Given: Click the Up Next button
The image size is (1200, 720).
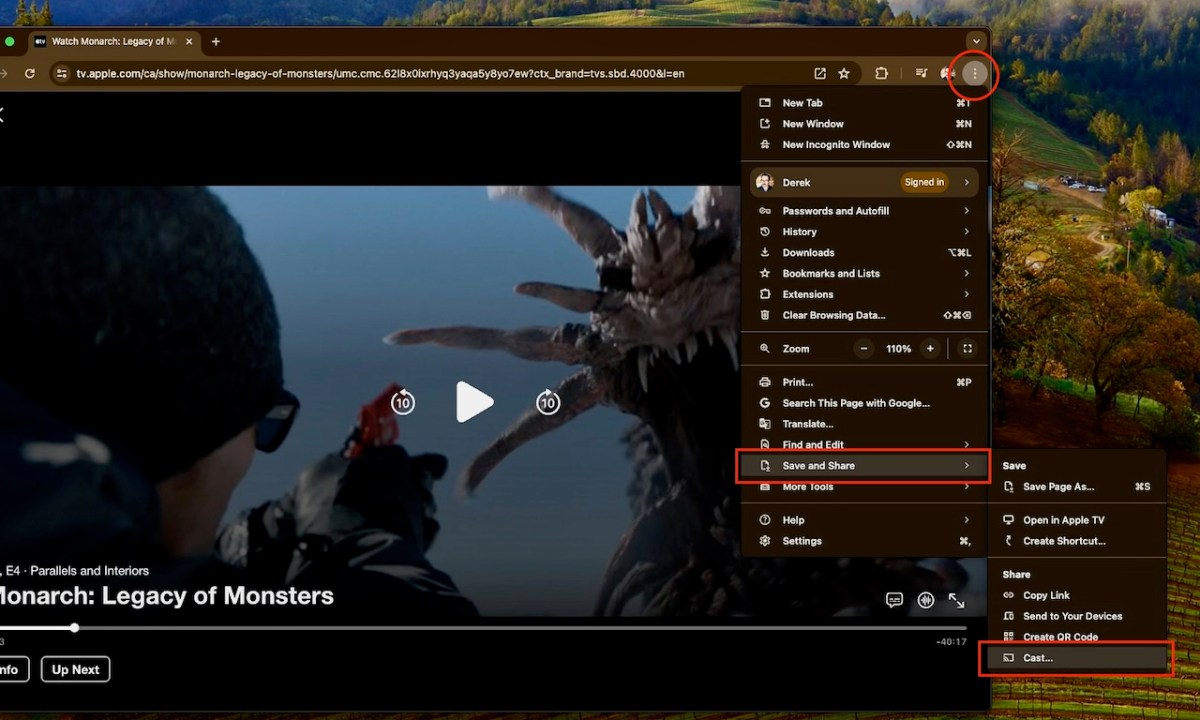Looking at the screenshot, I should tap(75, 669).
